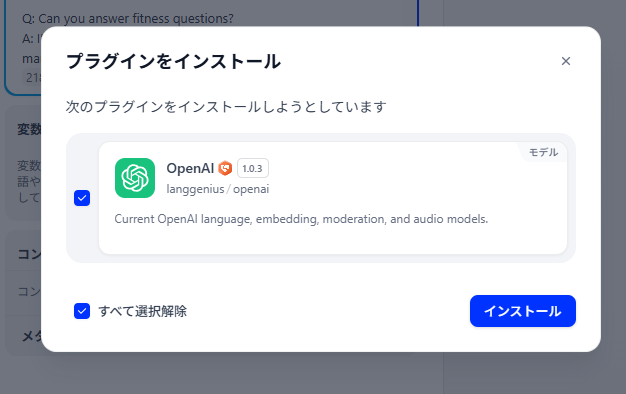Click the 次のプラグインをインストールしようとしています message
Screen dimensions: 626x394
click(226, 107)
